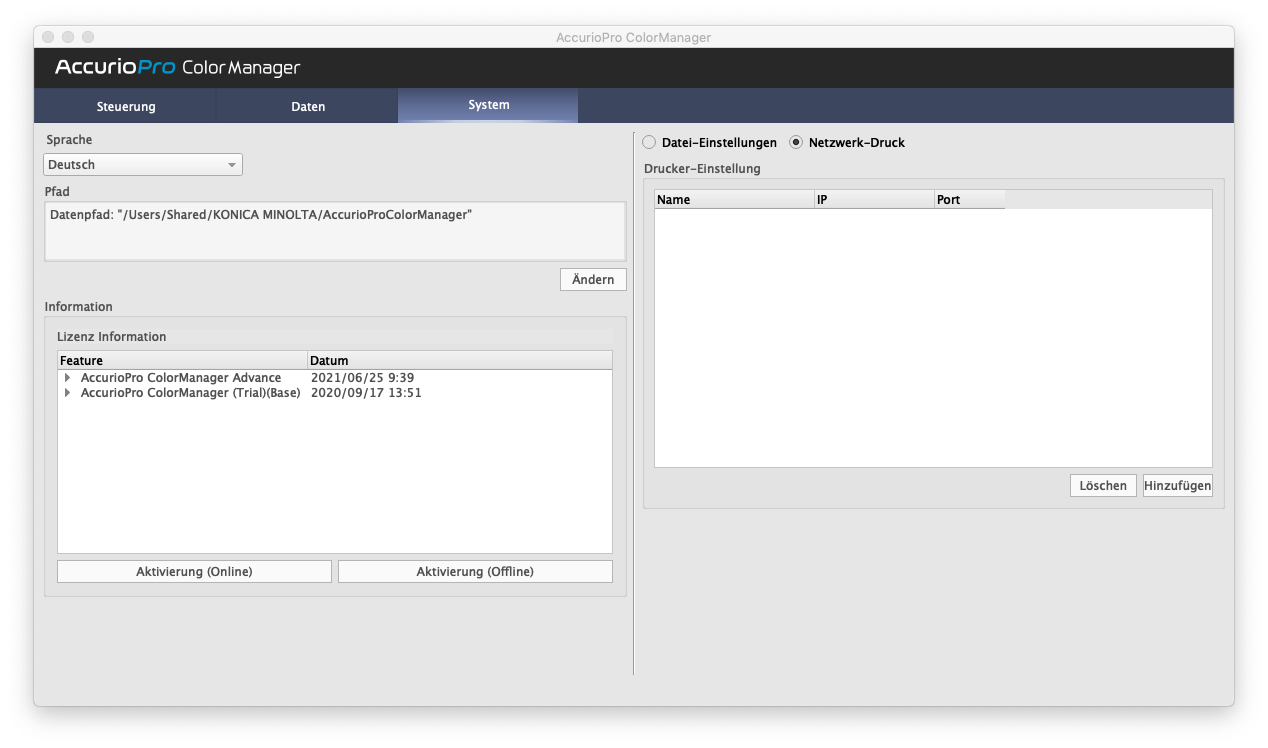Select the AccurioPro ColorManager Advance entry

181,378
